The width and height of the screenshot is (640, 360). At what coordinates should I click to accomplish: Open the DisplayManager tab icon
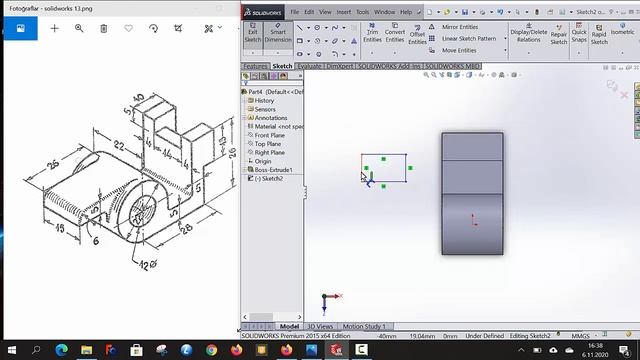coord(284,76)
